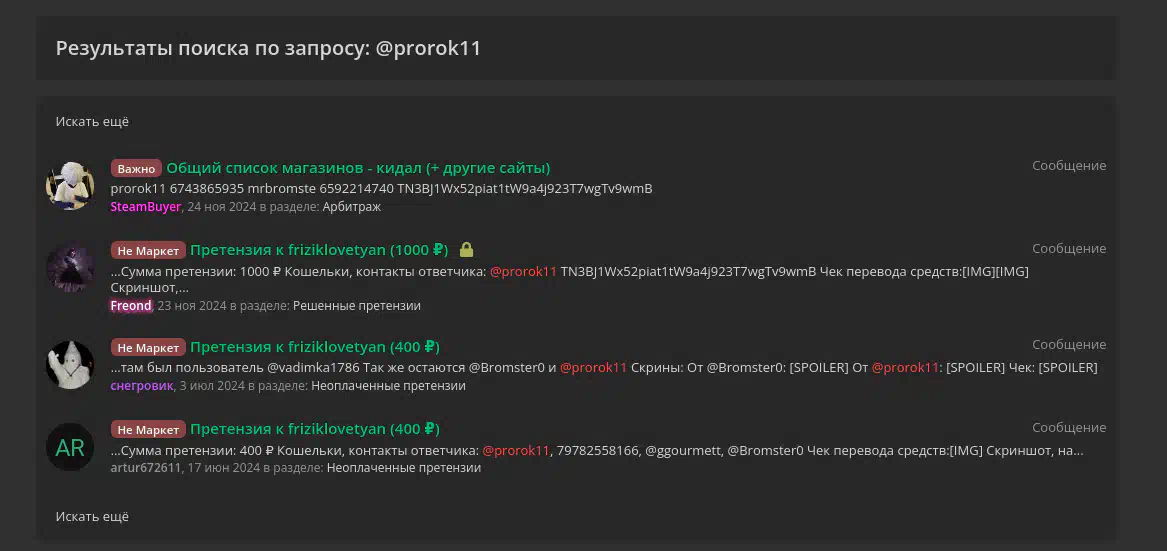Image resolution: width=1167 pixels, height=551 pixels.
Task: Click the Сообщение label in SteamBuyer's result
Action: (1069, 165)
